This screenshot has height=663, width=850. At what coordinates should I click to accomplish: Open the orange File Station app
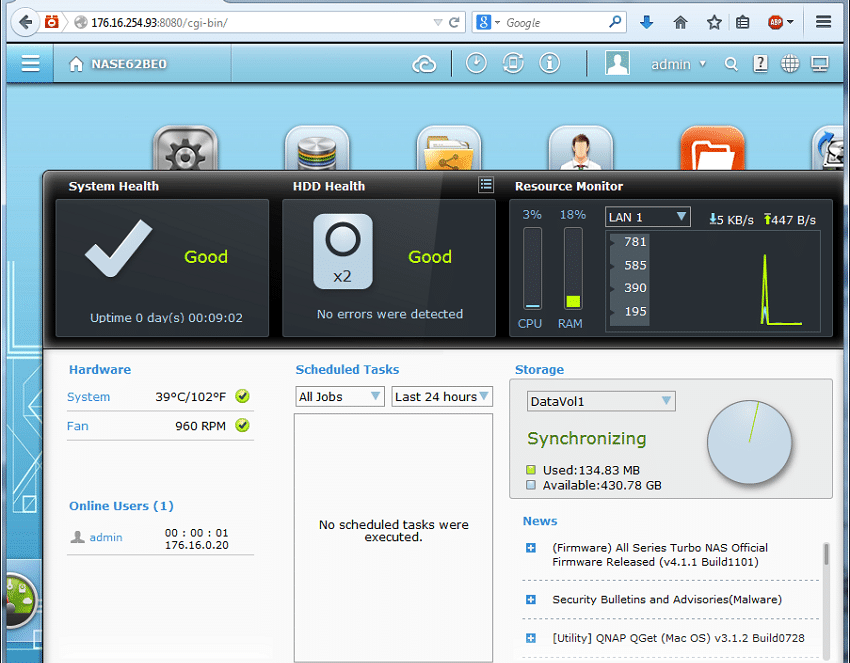[x=712, y=149]
